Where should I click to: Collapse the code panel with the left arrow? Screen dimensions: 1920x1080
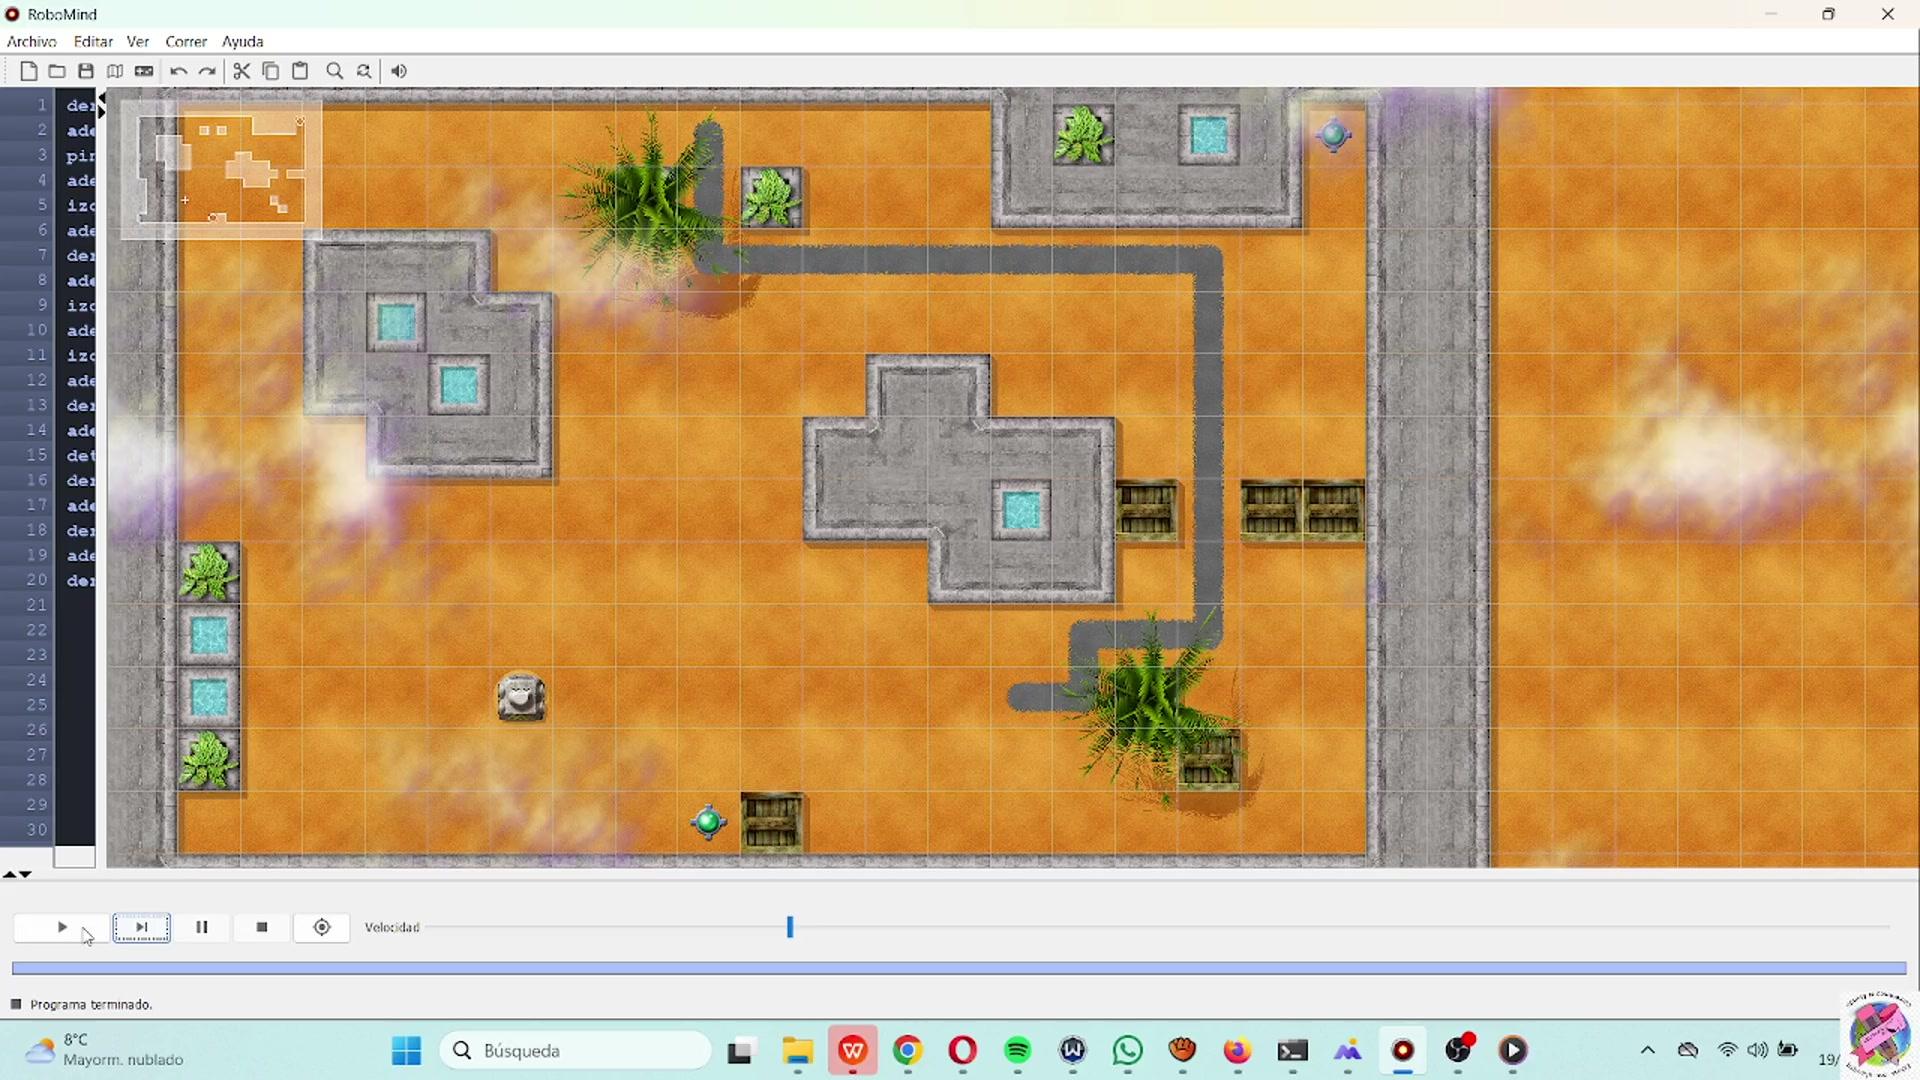point(101,98)
